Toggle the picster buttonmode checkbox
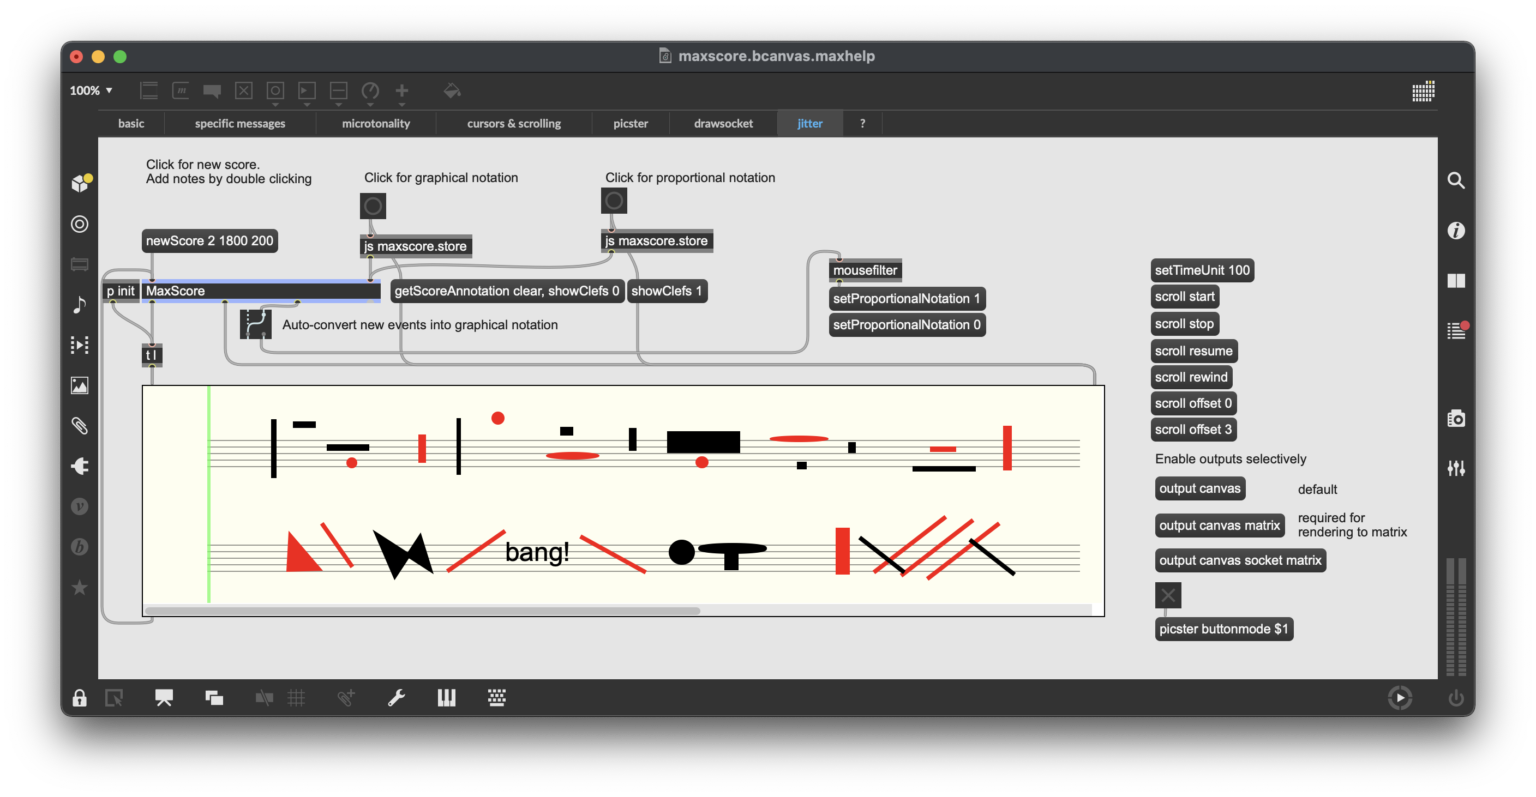The height and width of the screenshot is (797, 1536). [1168, 594]
